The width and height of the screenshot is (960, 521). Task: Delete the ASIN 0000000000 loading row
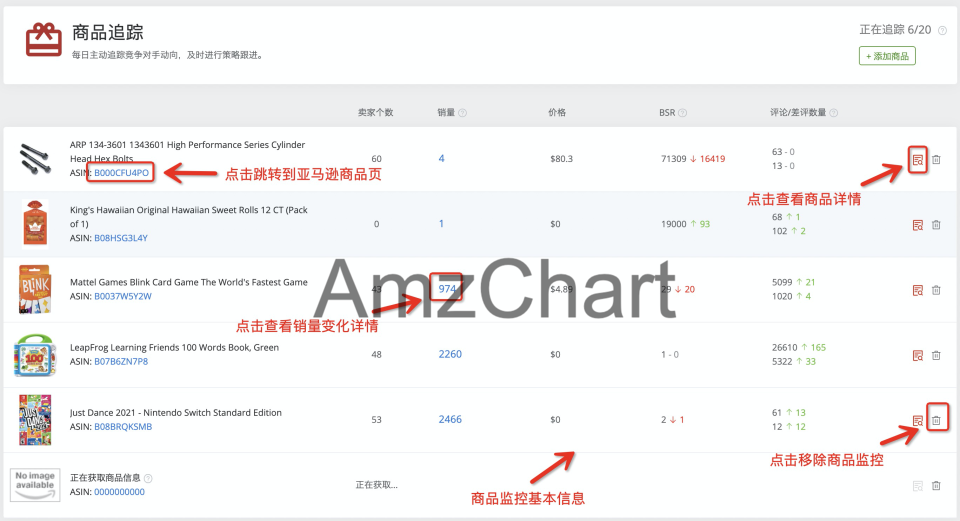[x=936, y=485]
